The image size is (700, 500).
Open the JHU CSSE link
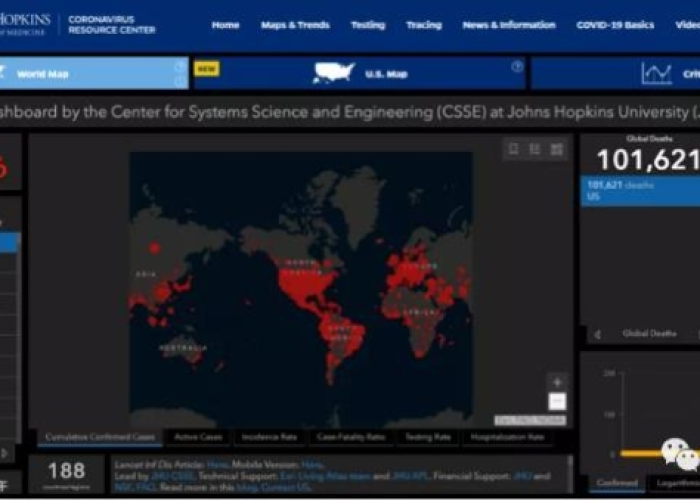pyautogui.click(x=173, y=476)
